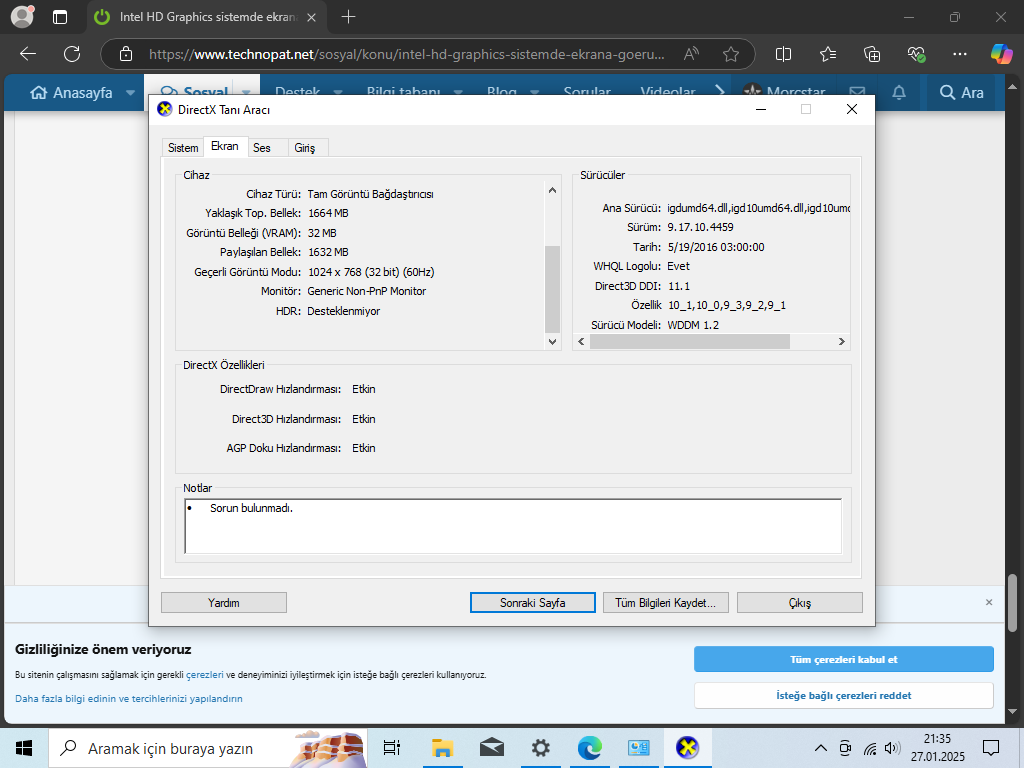Close the Intel HD Graphics browser tab
The height and width of the screenshot is (768, 1024).
click(x=312, y=18)
